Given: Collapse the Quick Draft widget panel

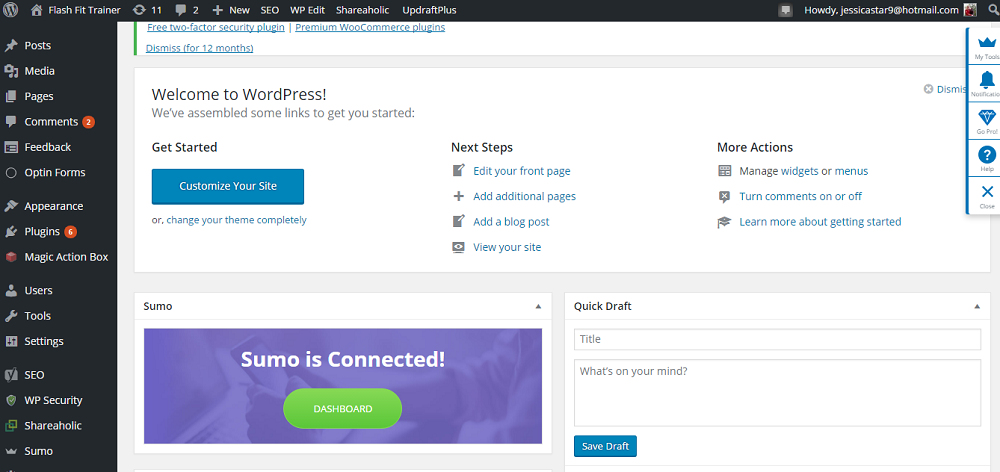Looking at the screenshot, I should pyautogui.click(x=977, y=307).
